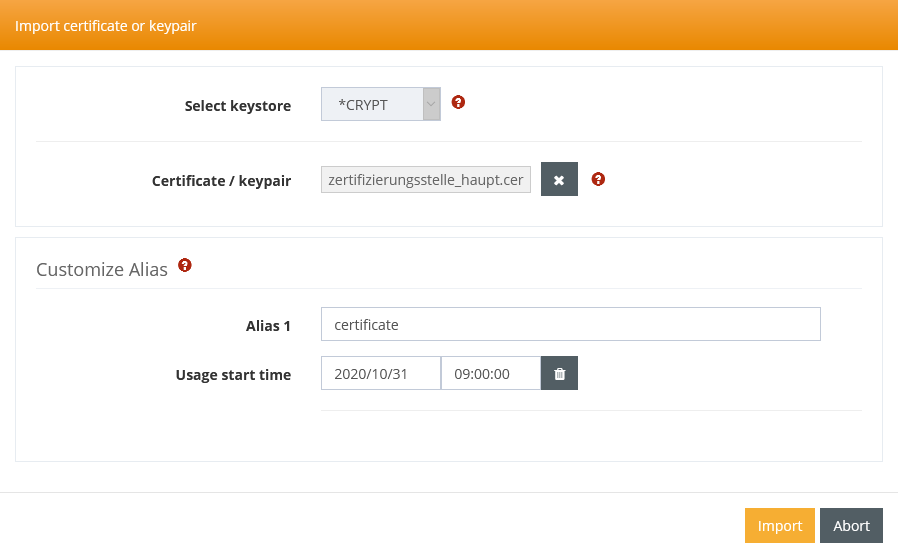This screenshot has height=558, width=898.
Task: Remove selected certificate file with X button
Action: pyautogui.click(x=559, y=180)
